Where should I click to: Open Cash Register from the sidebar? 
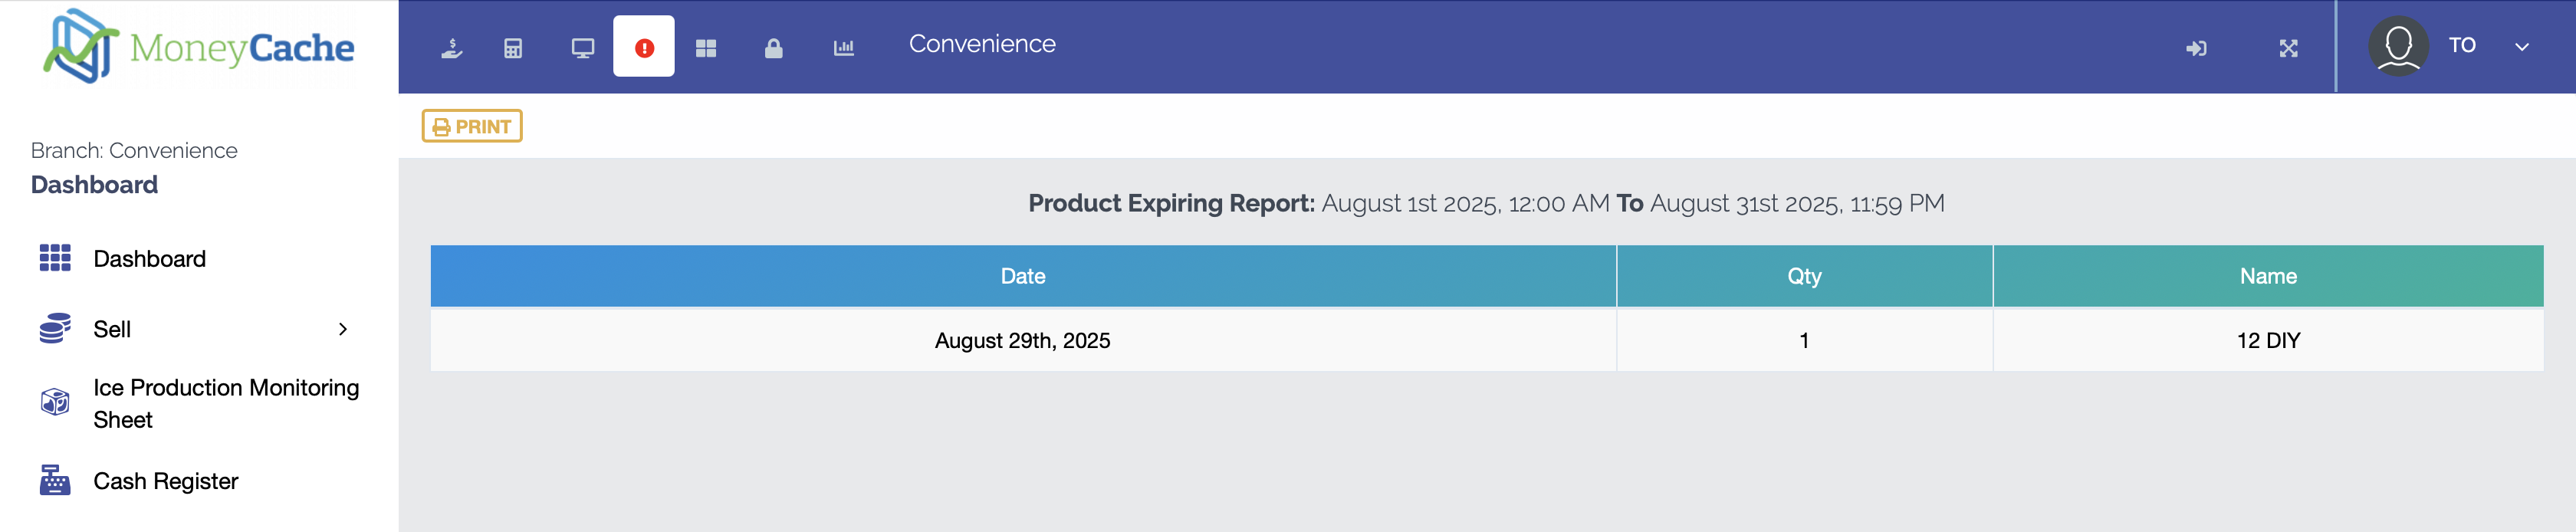coord(165,481)
